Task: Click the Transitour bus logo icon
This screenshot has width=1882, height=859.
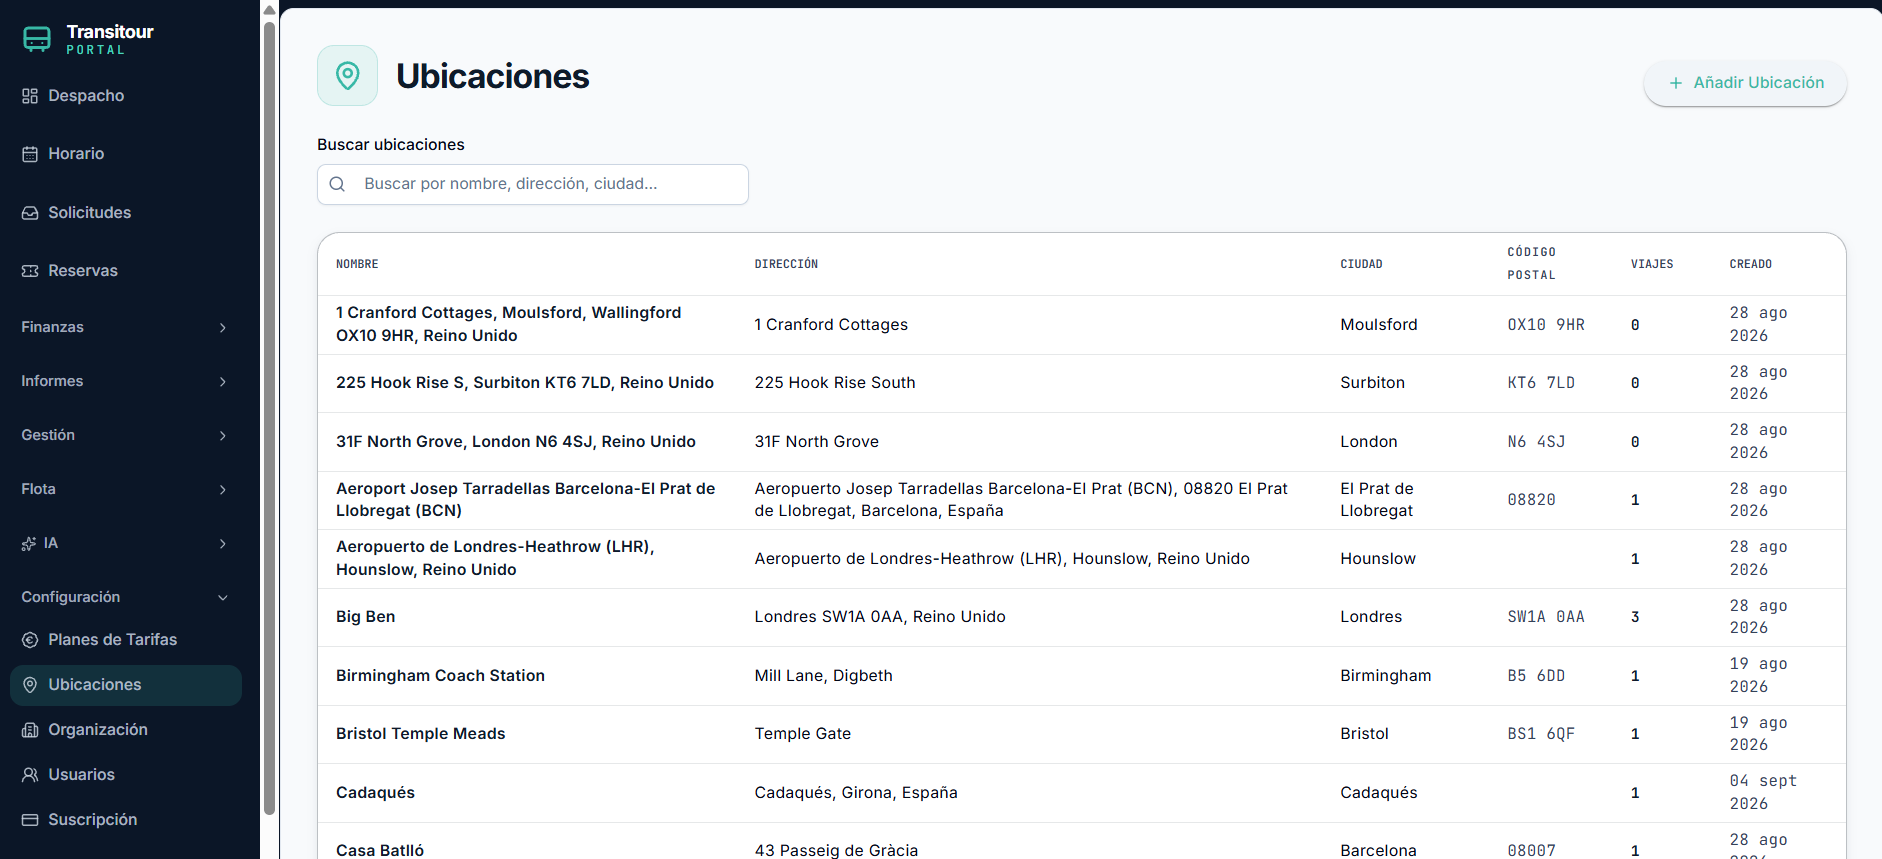Action: tap(37, 39)
